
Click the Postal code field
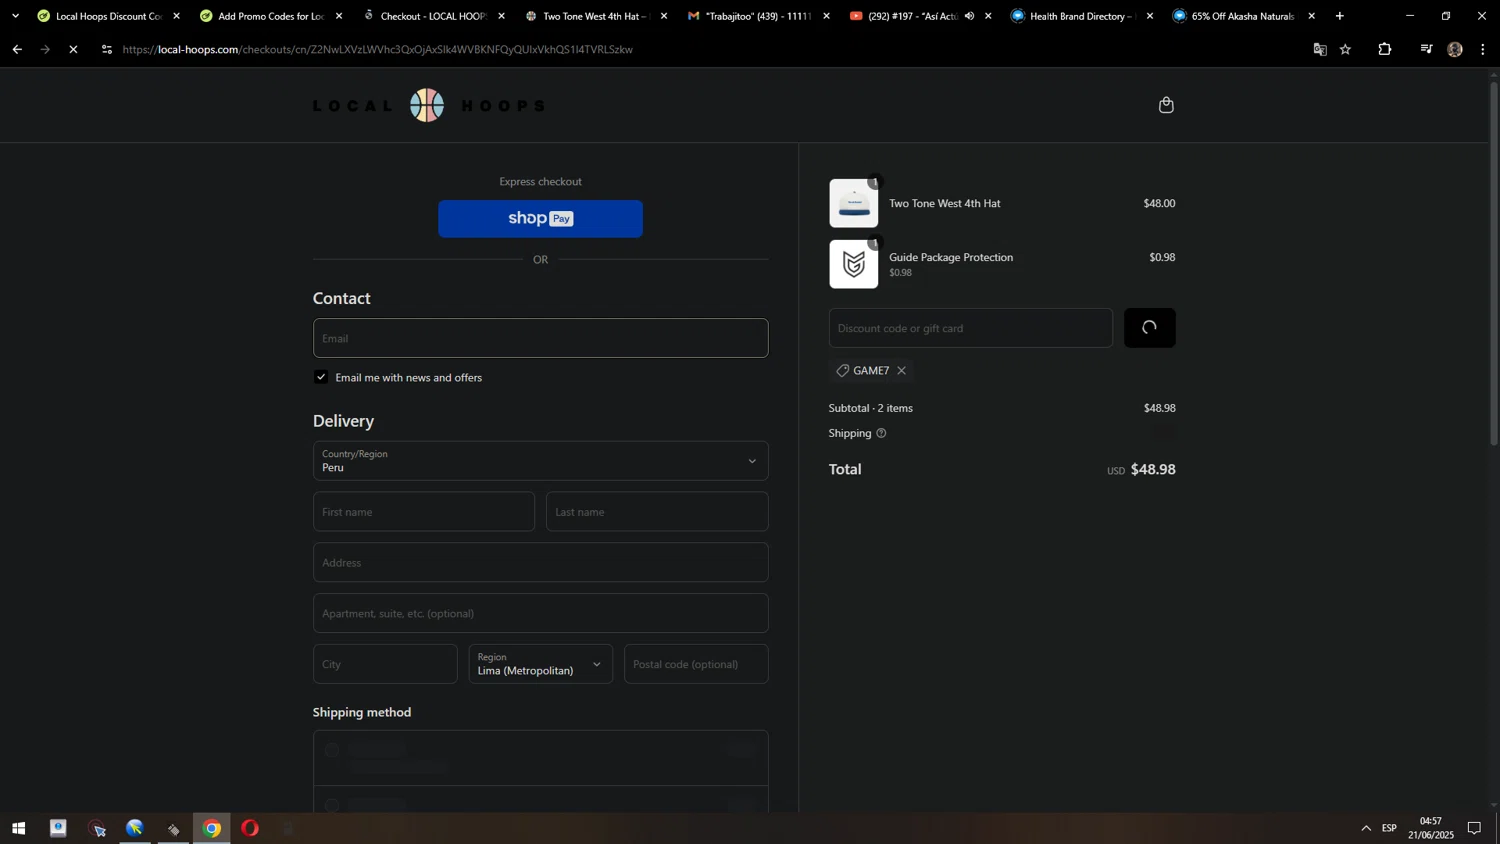696,664
